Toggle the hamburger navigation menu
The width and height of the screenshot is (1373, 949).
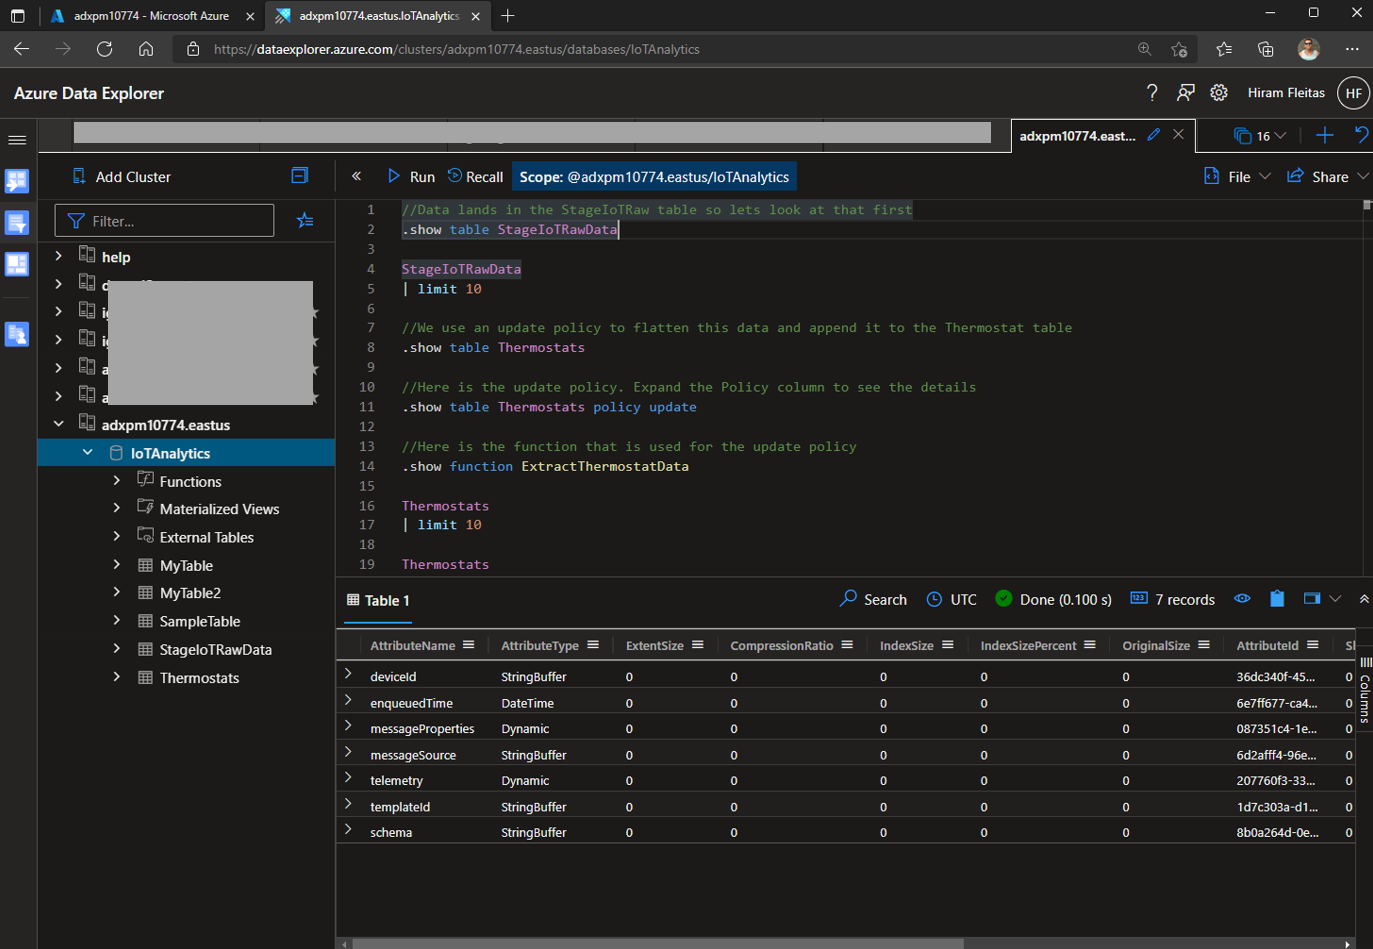[17, 140]
